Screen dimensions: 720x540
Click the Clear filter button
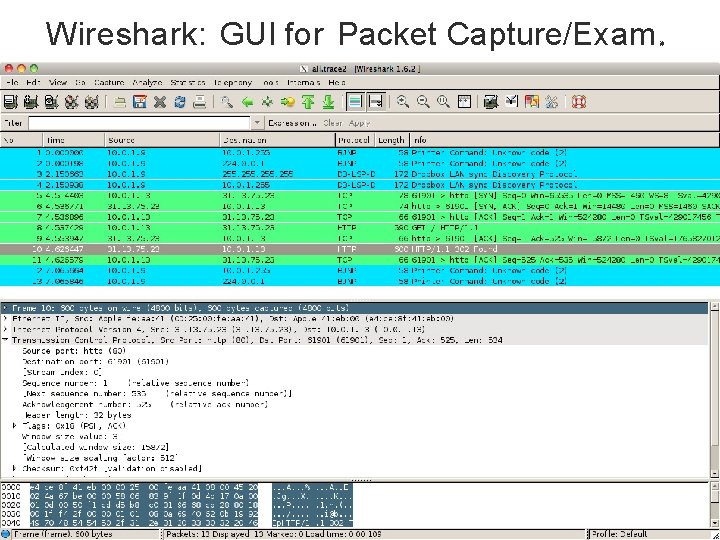click(x=332, y=123)
